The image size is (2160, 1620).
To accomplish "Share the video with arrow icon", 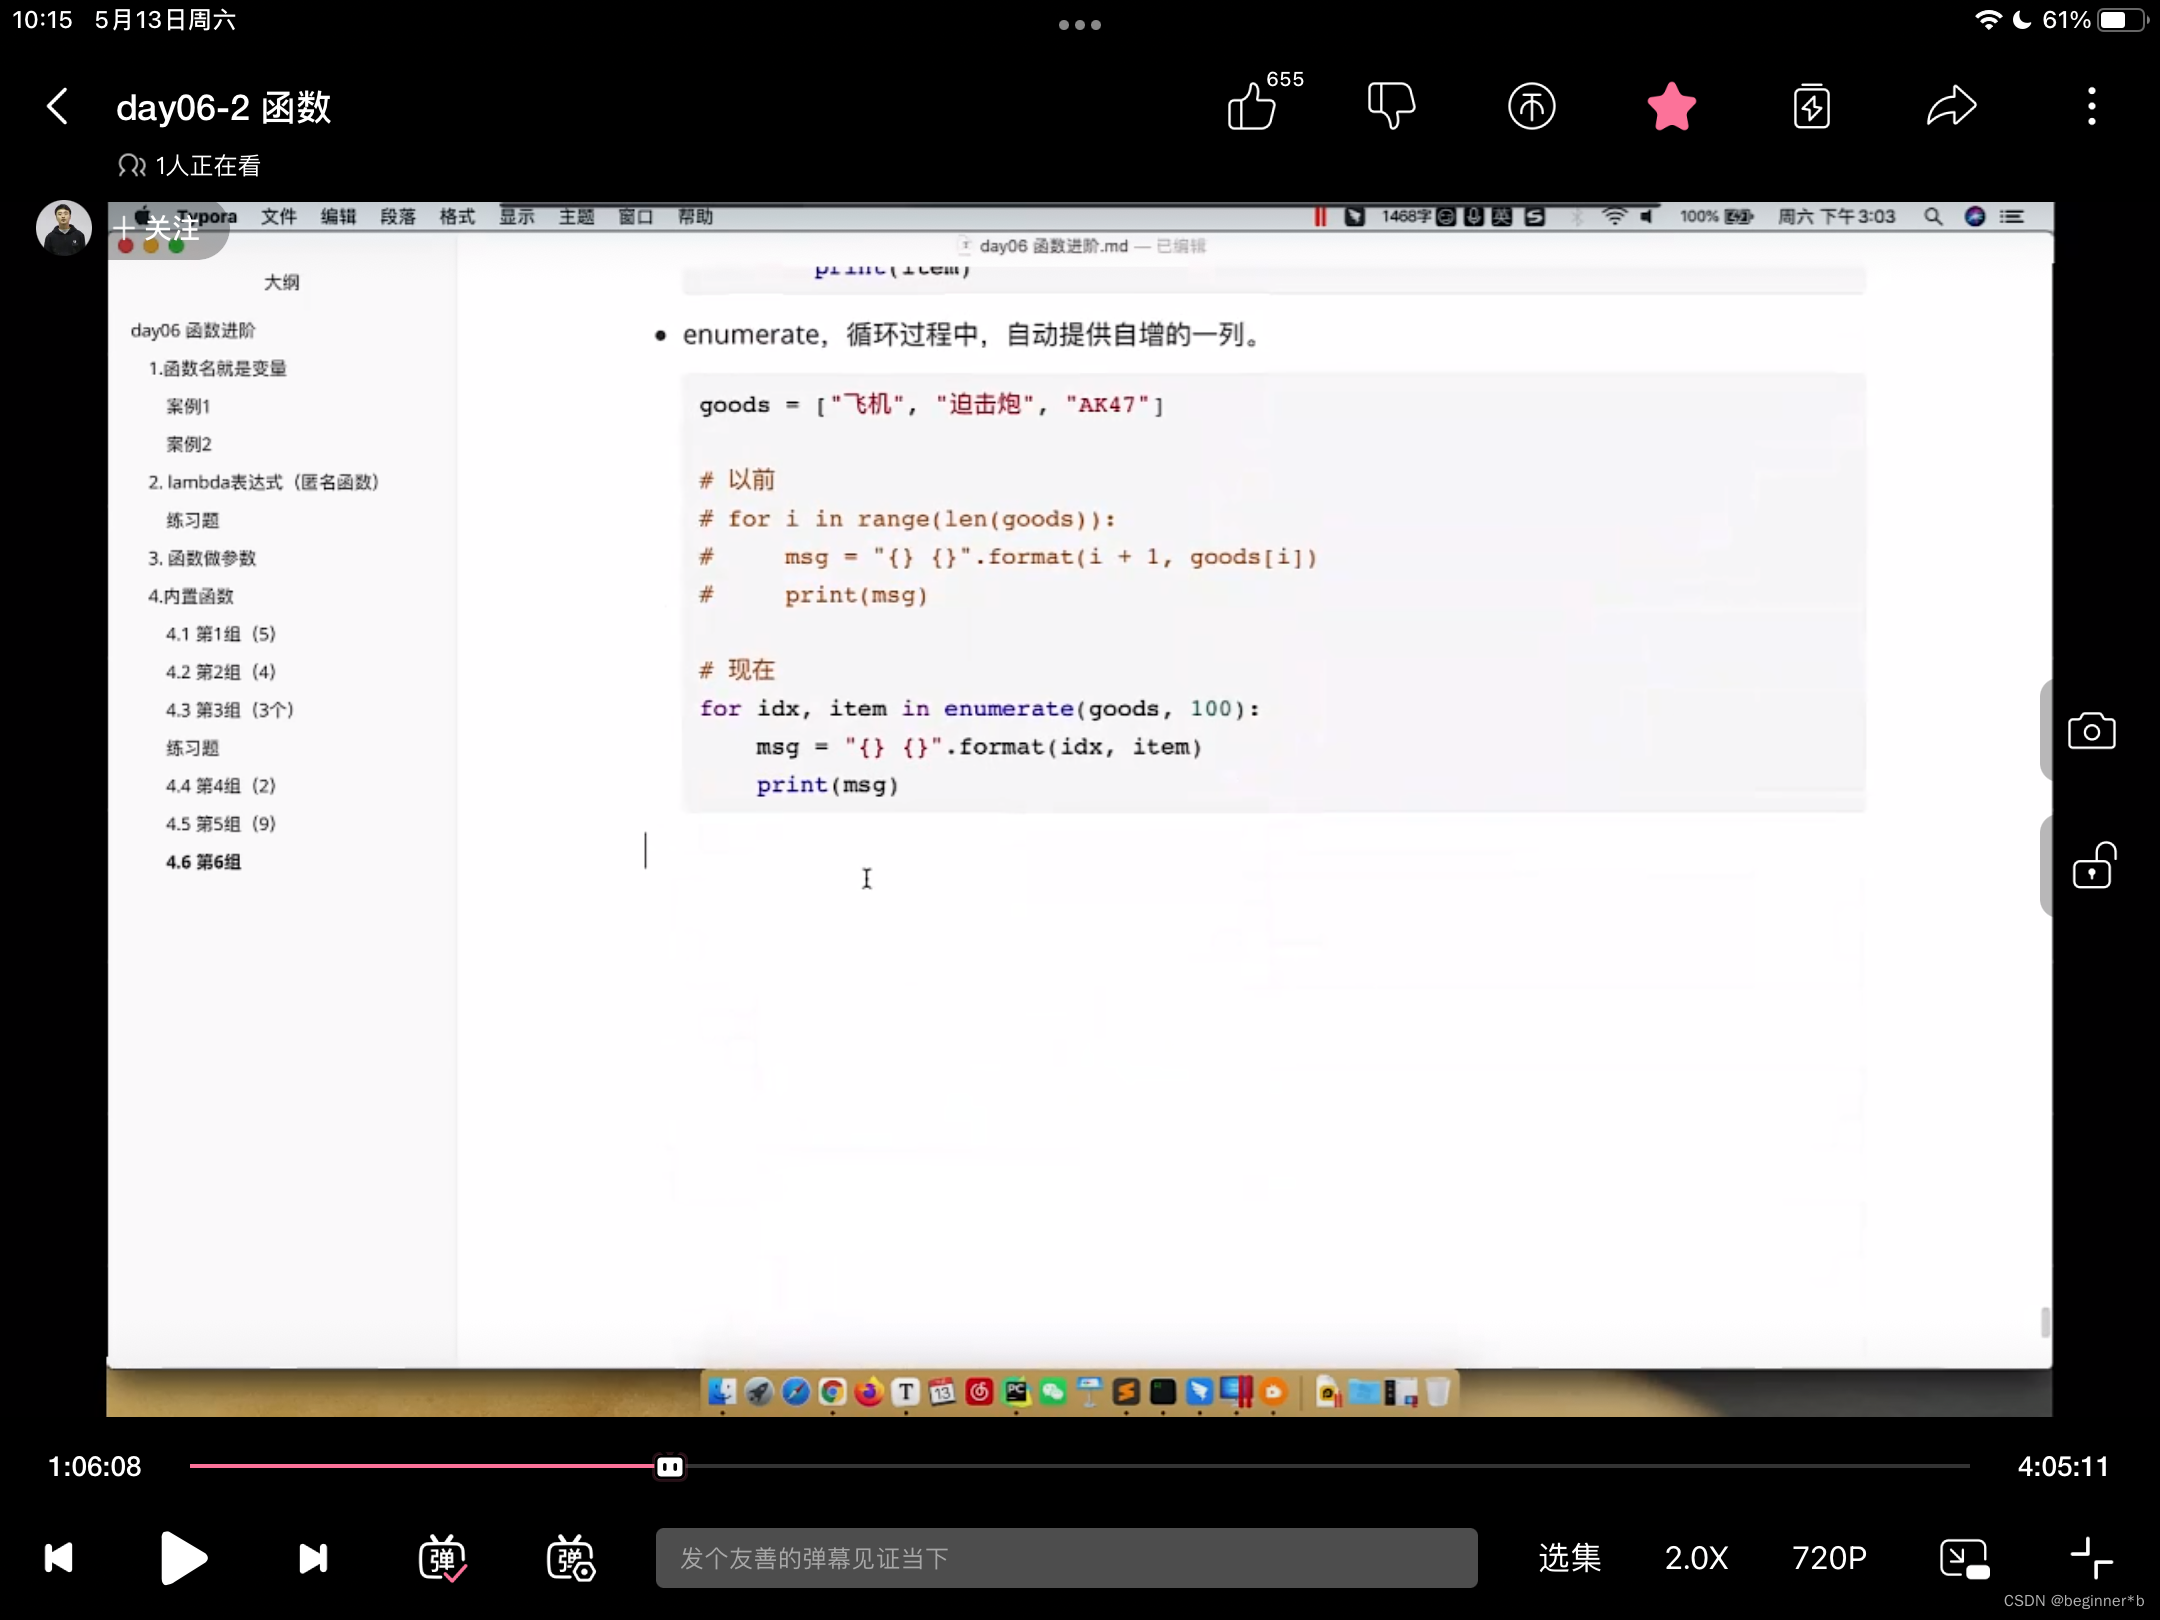I will click(x=1951, y=106).
